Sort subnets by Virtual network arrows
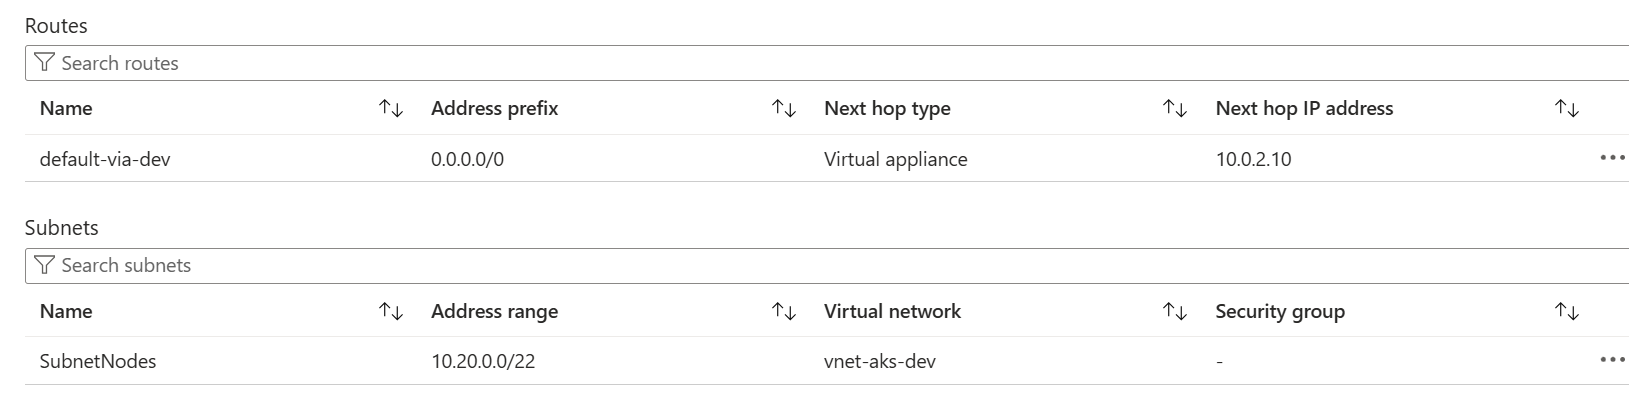Screen dimensions: 1629x394 coord(1175,312)
